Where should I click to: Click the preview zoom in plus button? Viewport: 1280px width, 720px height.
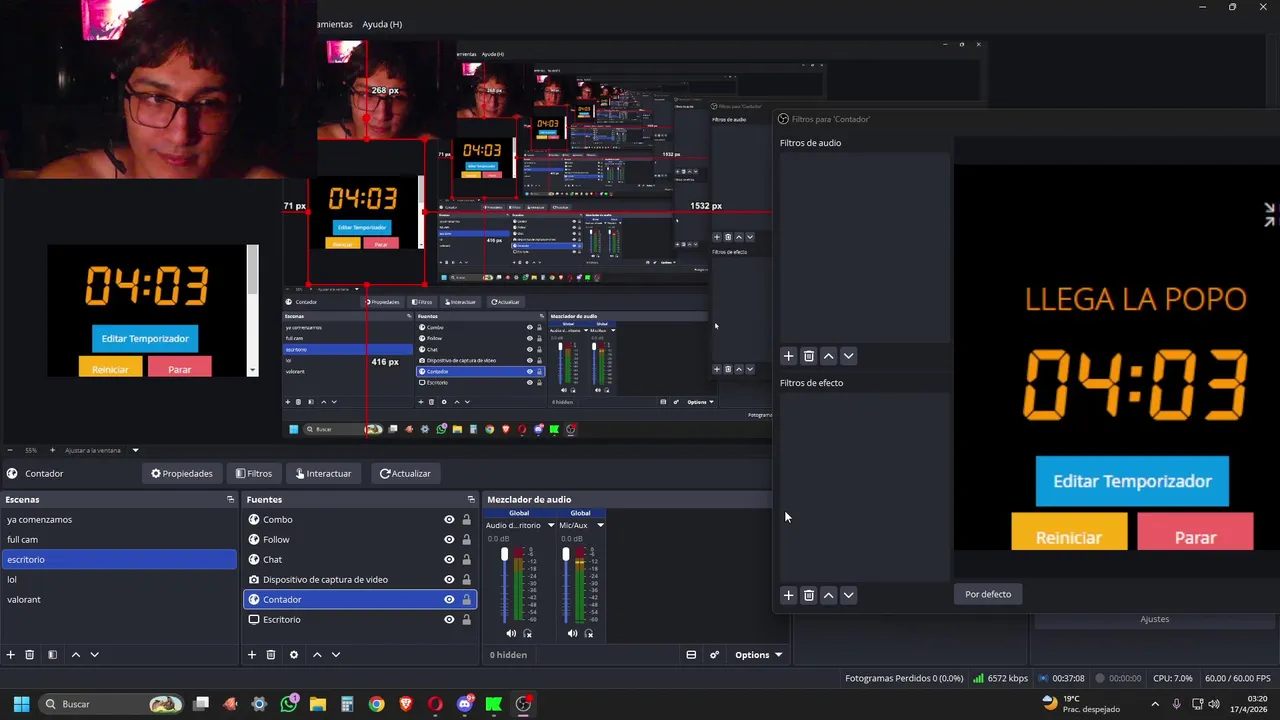pyautogui.click(x=52, y=450)
